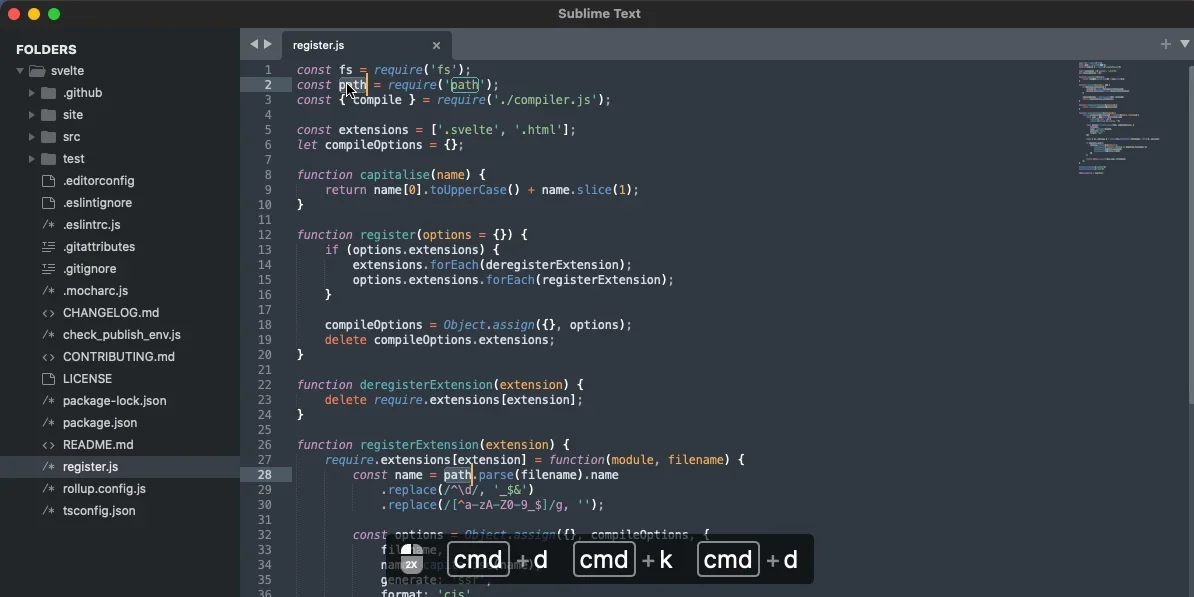
Task: Open the LICENSE file
Action: pos(88,379)
